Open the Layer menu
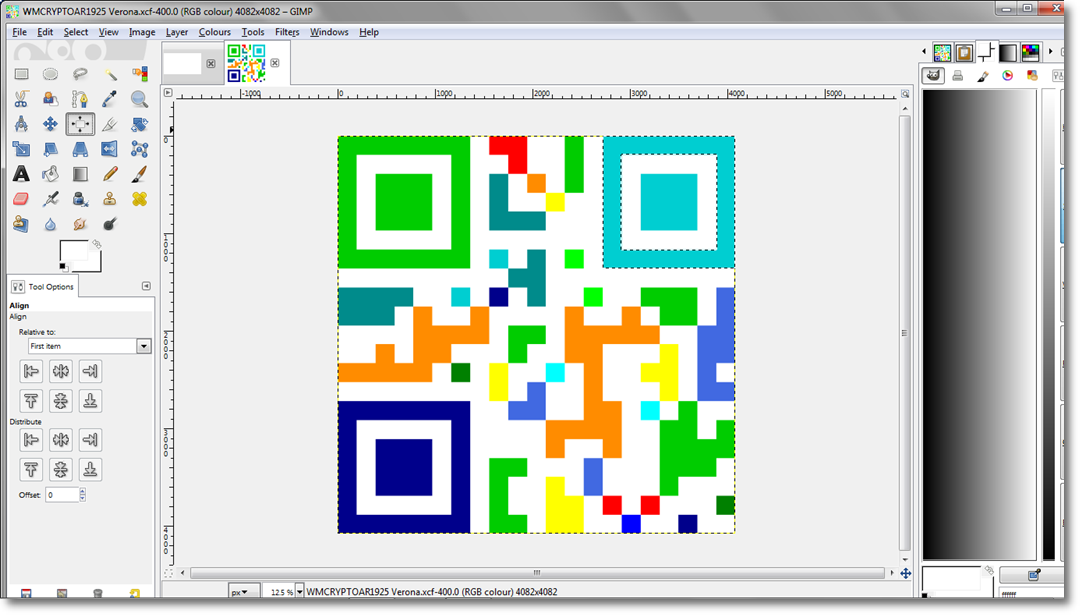Image resolution: width=1080 pixels, height=615 pixels. 176,32
